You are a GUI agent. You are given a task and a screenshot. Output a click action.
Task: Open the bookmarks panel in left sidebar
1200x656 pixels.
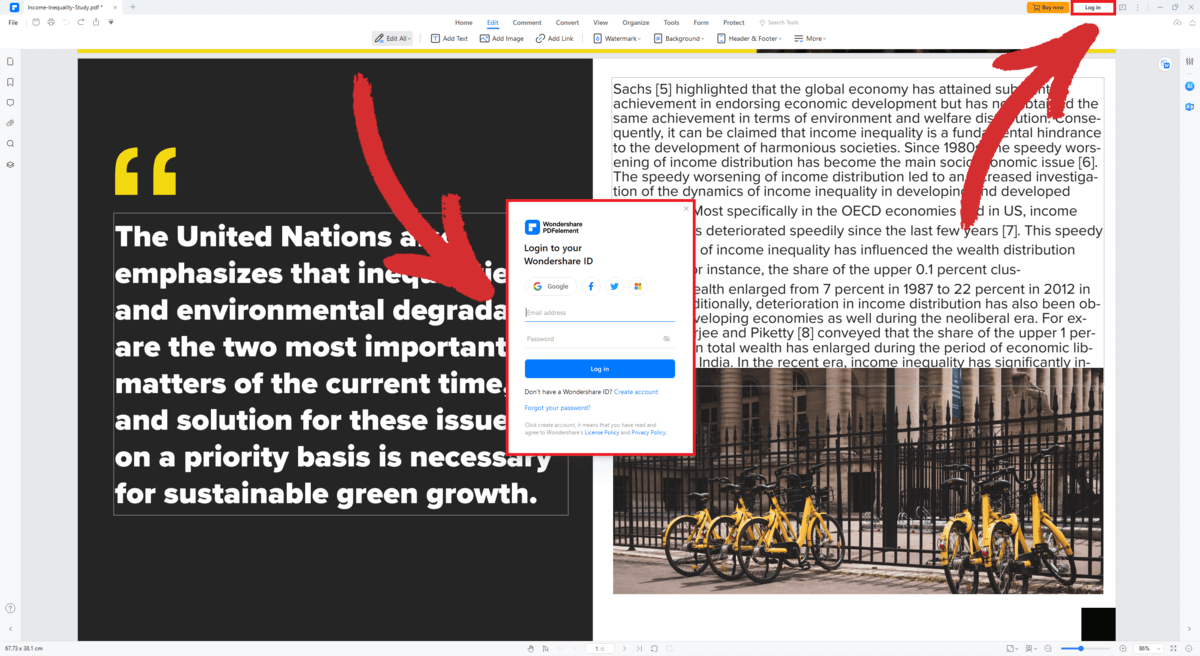10,82
